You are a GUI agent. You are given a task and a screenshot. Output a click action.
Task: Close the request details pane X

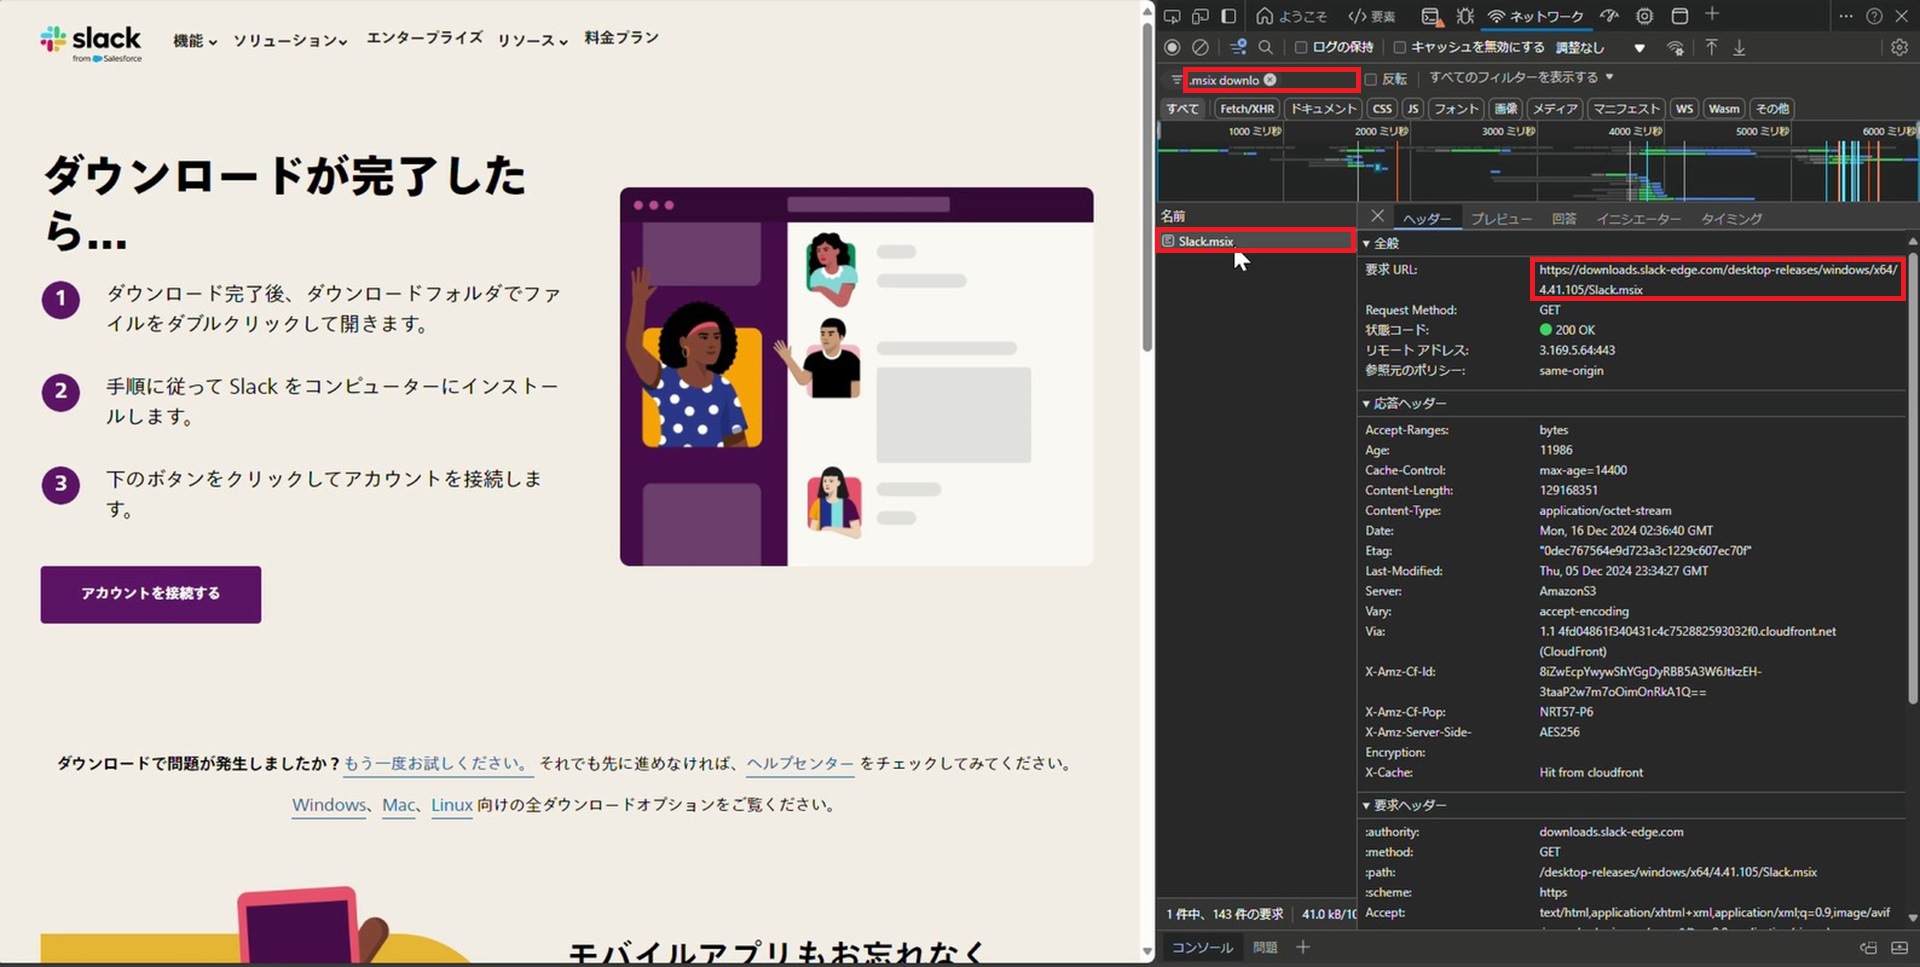coord(1378,216)
